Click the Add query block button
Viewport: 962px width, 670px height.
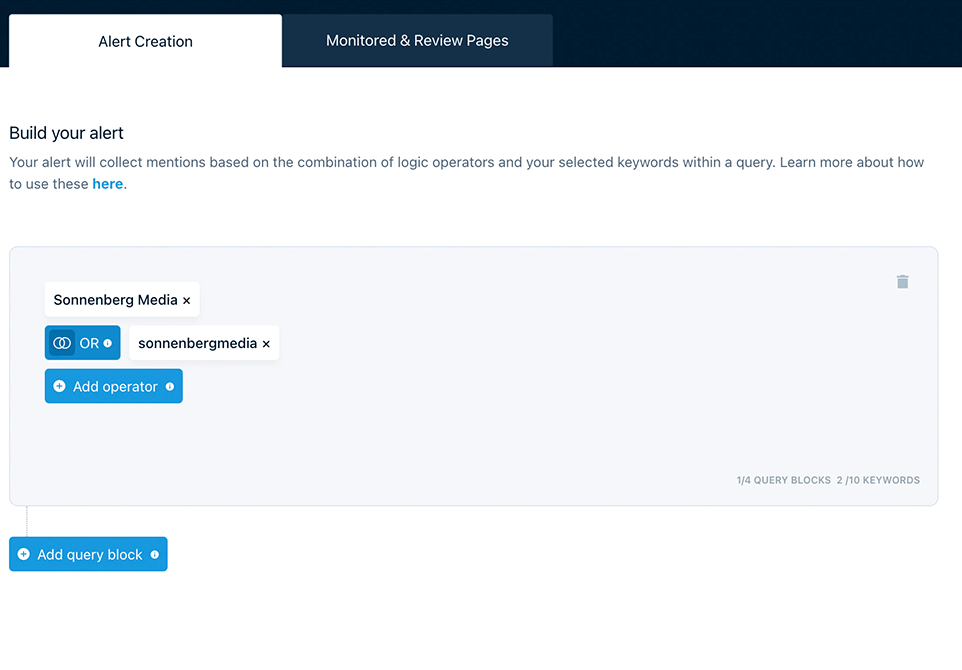tap(88, 554)
